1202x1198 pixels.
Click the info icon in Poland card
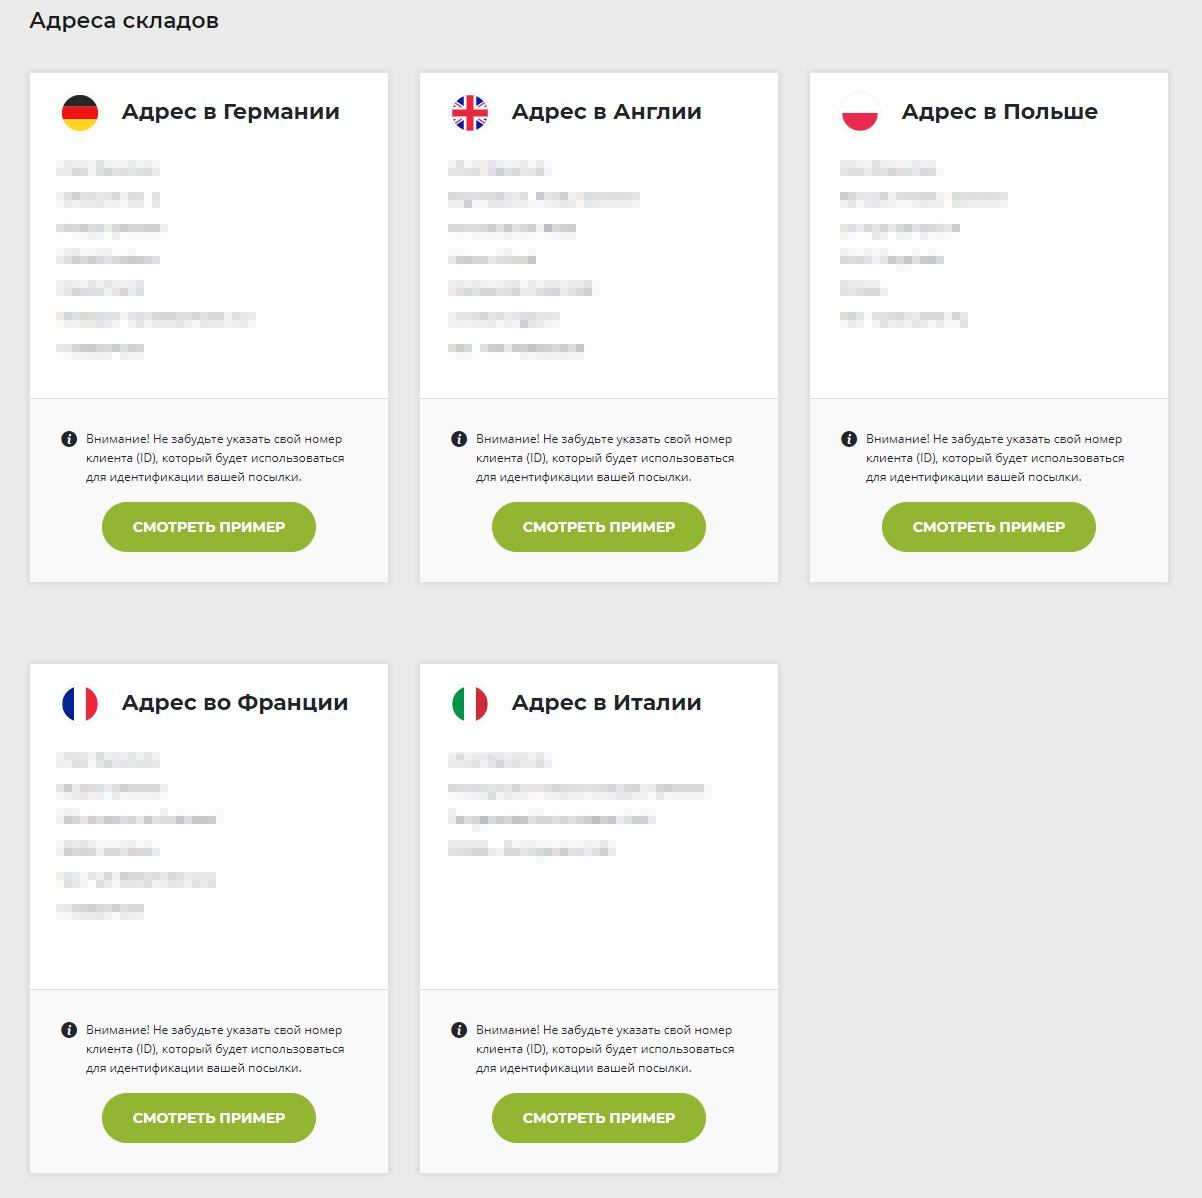tap(849, 439)
